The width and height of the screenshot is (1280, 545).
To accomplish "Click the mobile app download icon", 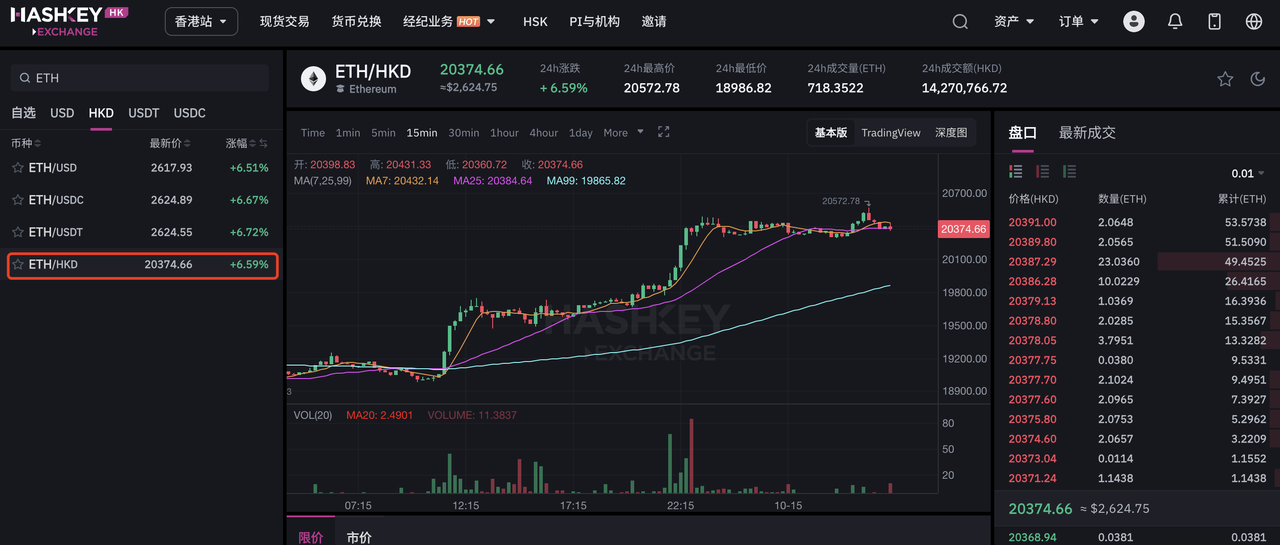I will tap(1215, 21).
